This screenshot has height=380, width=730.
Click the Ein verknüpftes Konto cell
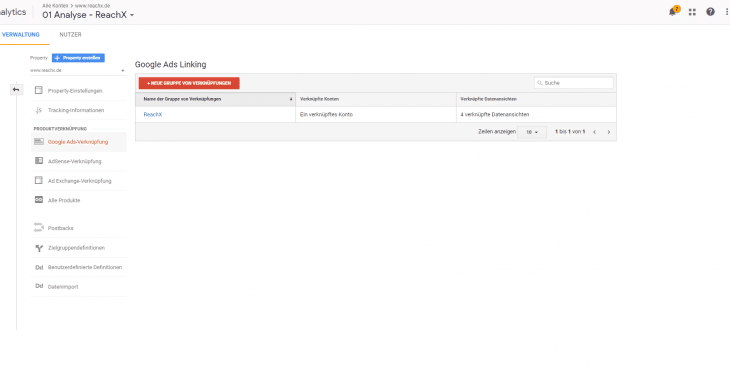coord(376,115)
